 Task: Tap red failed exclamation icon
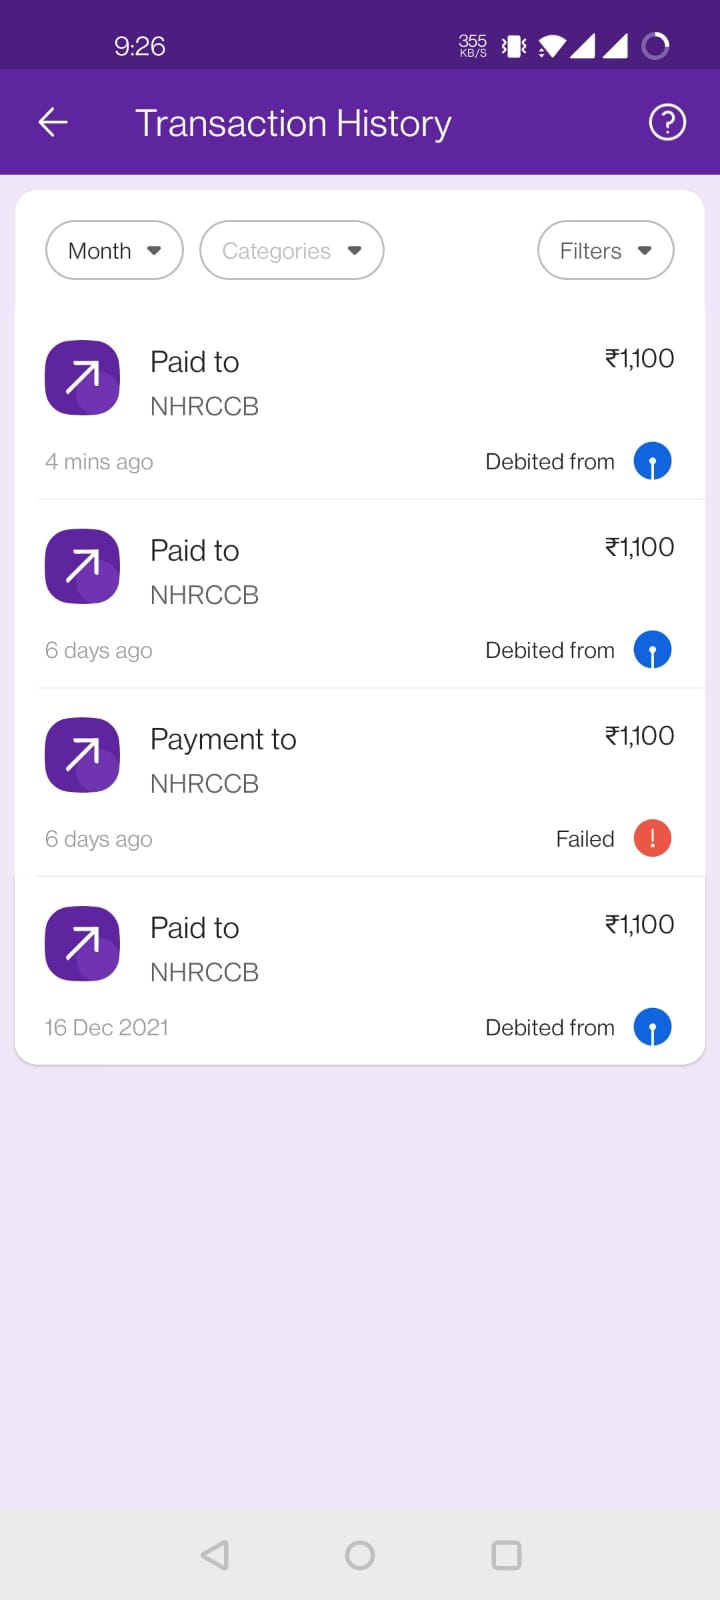[652, 838]
